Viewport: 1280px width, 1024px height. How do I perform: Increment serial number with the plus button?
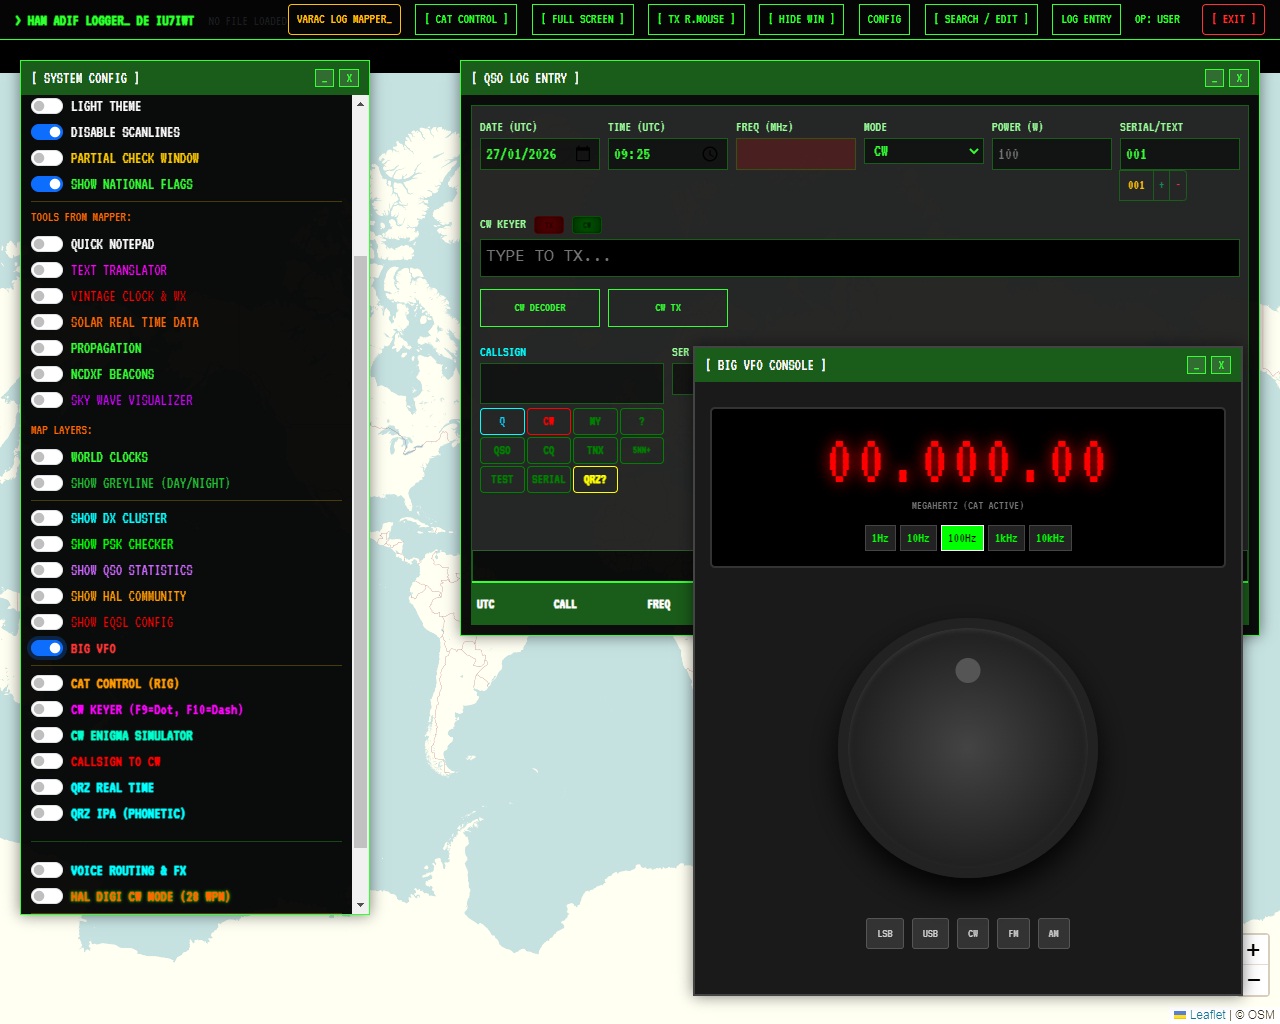[1161, 185]
